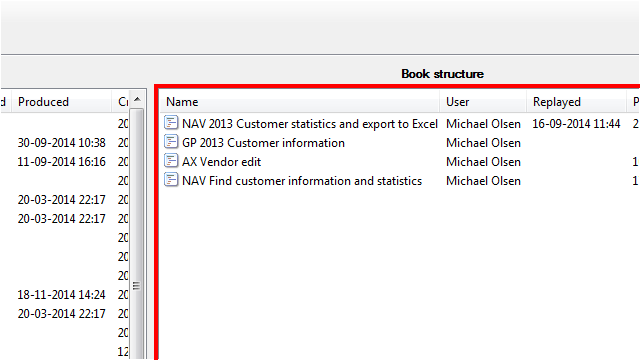640x360 pixels.
Task: Click the recording icon beside NAV 2013 Customer statistics
Action: pyautogui.click(x=171, y=123)
